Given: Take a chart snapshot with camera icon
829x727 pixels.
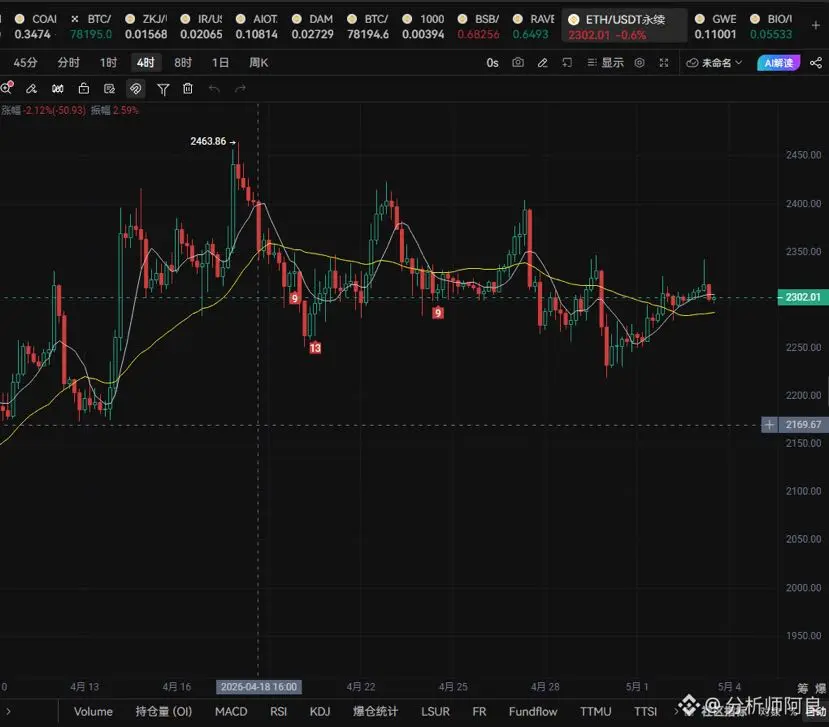Looking at the screenshot, I should click(x=518, y=63).
